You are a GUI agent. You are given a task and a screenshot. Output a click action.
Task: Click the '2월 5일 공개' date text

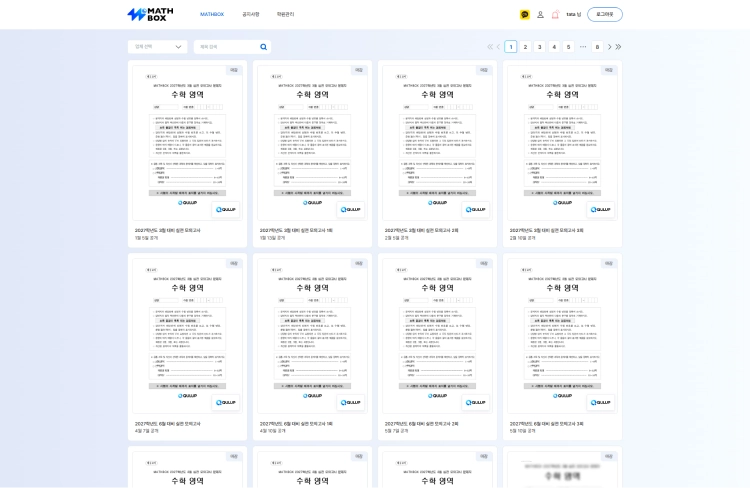tap(397, 238)
